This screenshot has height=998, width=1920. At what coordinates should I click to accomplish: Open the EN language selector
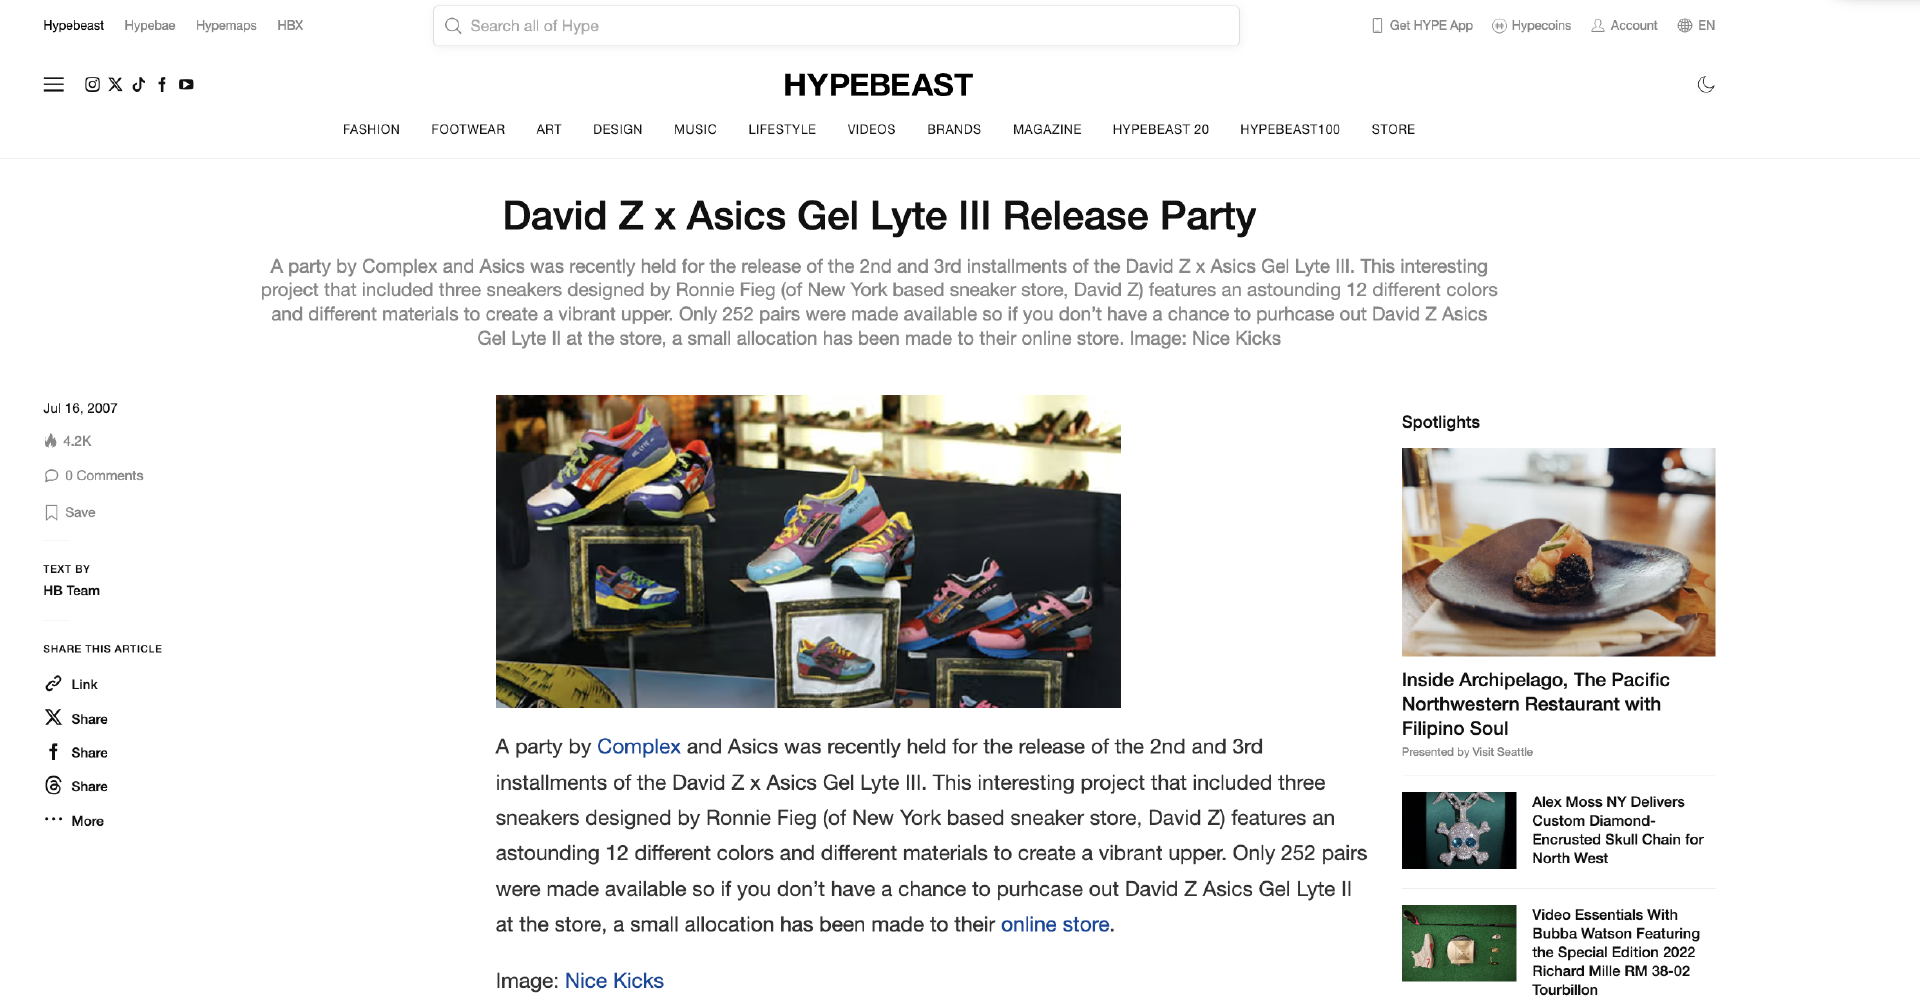(1696, 26)
